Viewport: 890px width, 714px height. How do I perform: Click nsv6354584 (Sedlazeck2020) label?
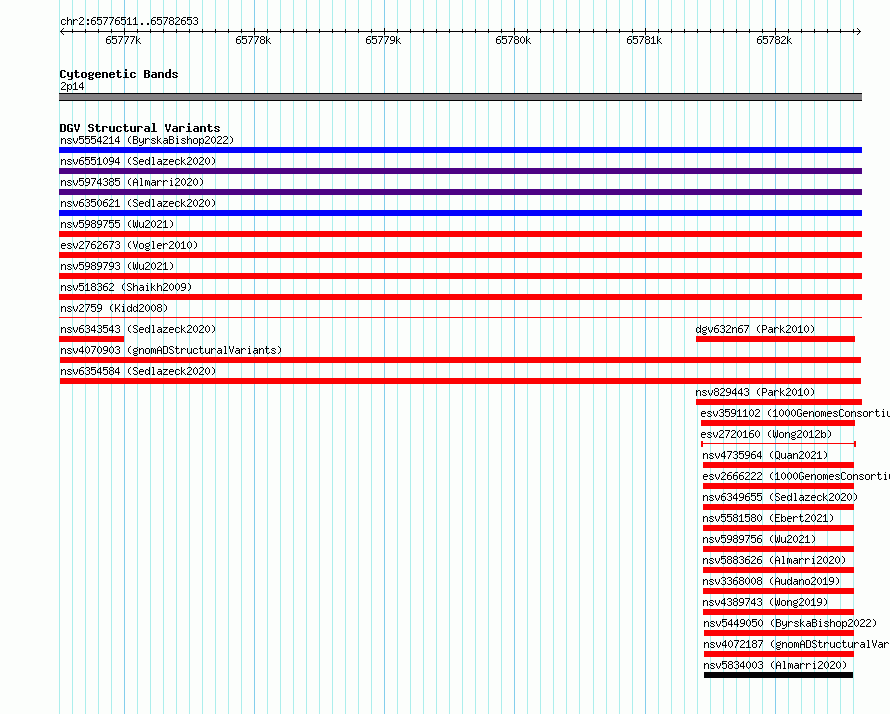click(138, 371)
